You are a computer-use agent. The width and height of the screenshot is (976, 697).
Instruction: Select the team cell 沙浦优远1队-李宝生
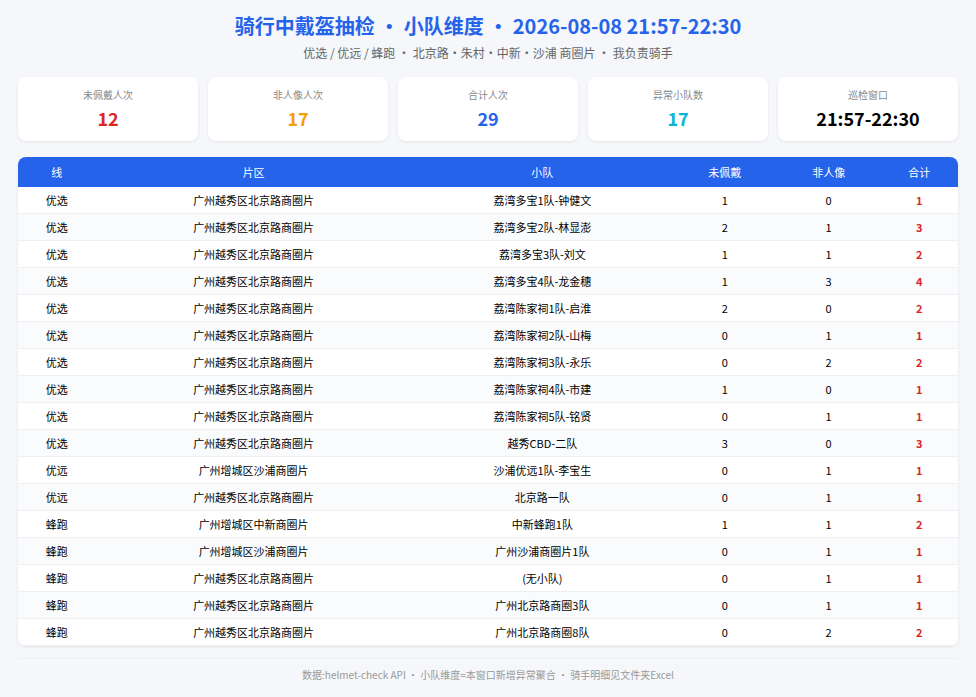(542, 470)
